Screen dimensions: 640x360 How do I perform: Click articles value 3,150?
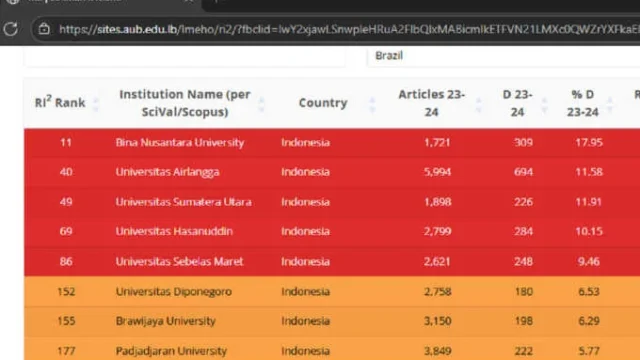pos(437,321)
